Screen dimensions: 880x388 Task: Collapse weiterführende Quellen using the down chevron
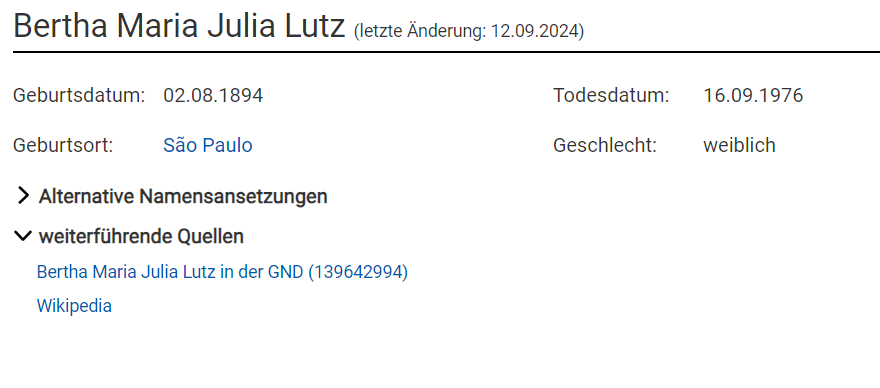pyautogui.click(x=23, y=236)
